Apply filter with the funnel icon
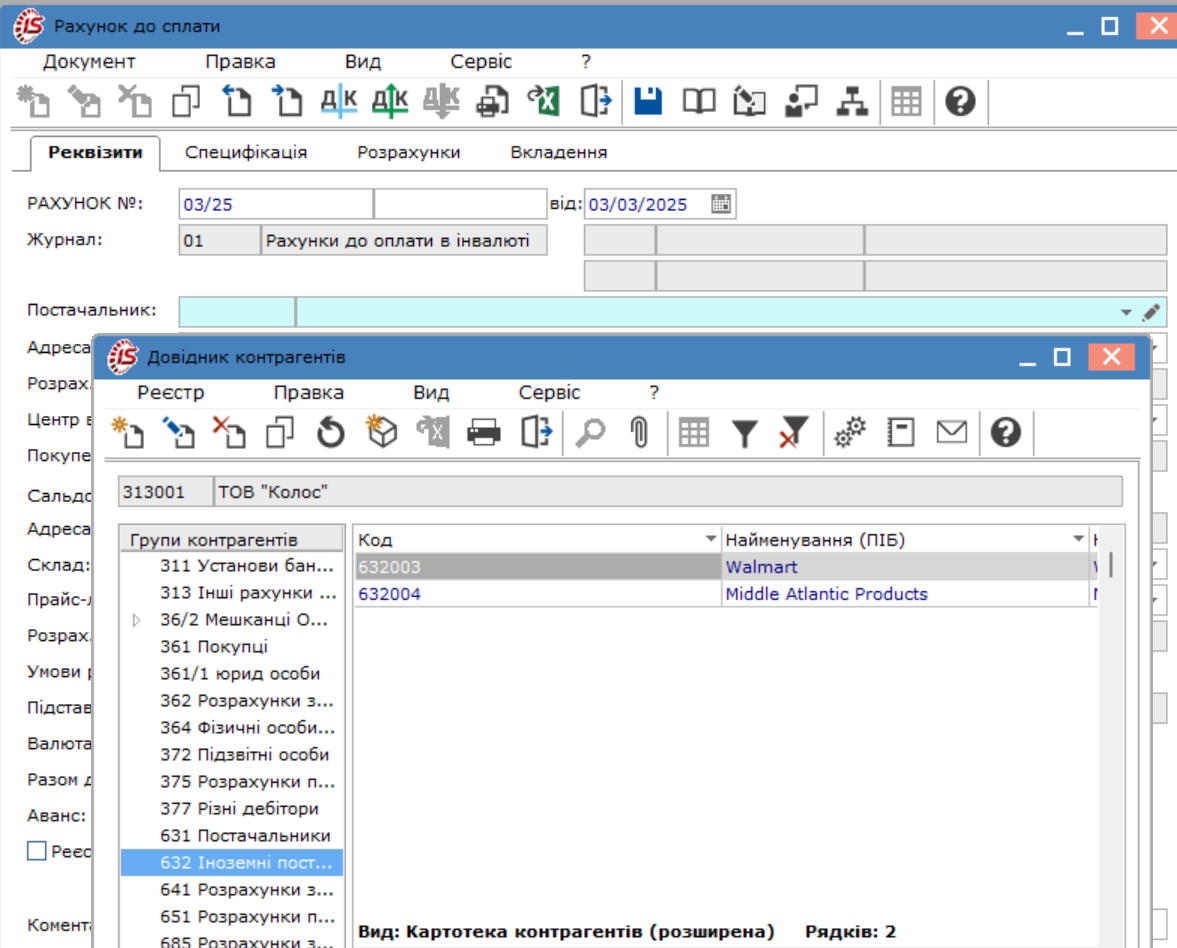The width and height of the screenshot is (1177, 948). click(x=745, y=432)
